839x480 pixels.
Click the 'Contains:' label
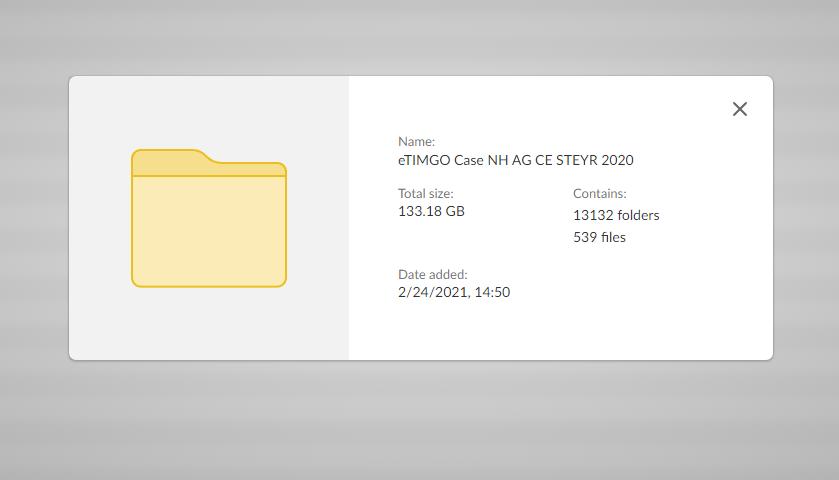coord(599,193)
